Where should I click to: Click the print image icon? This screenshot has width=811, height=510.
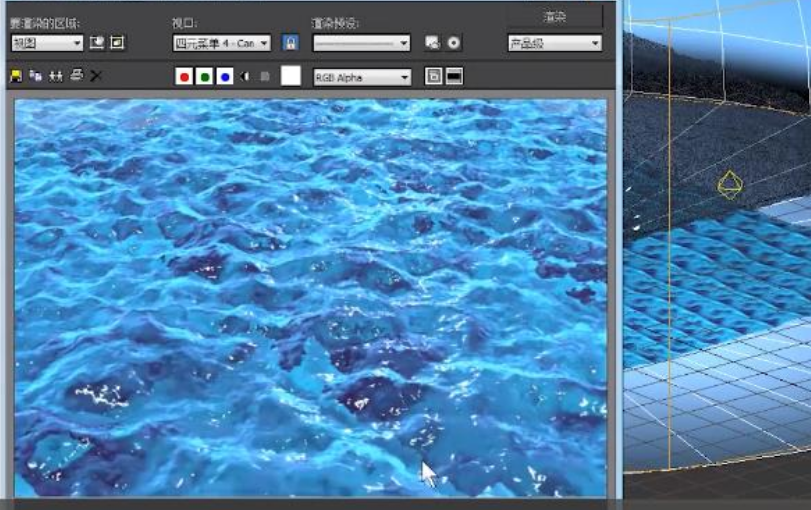pos(76,76)
